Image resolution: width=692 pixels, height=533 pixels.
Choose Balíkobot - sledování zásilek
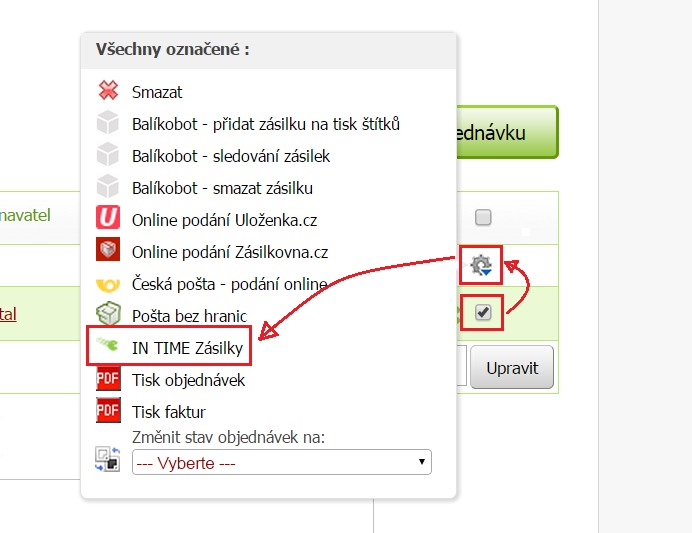231,156
